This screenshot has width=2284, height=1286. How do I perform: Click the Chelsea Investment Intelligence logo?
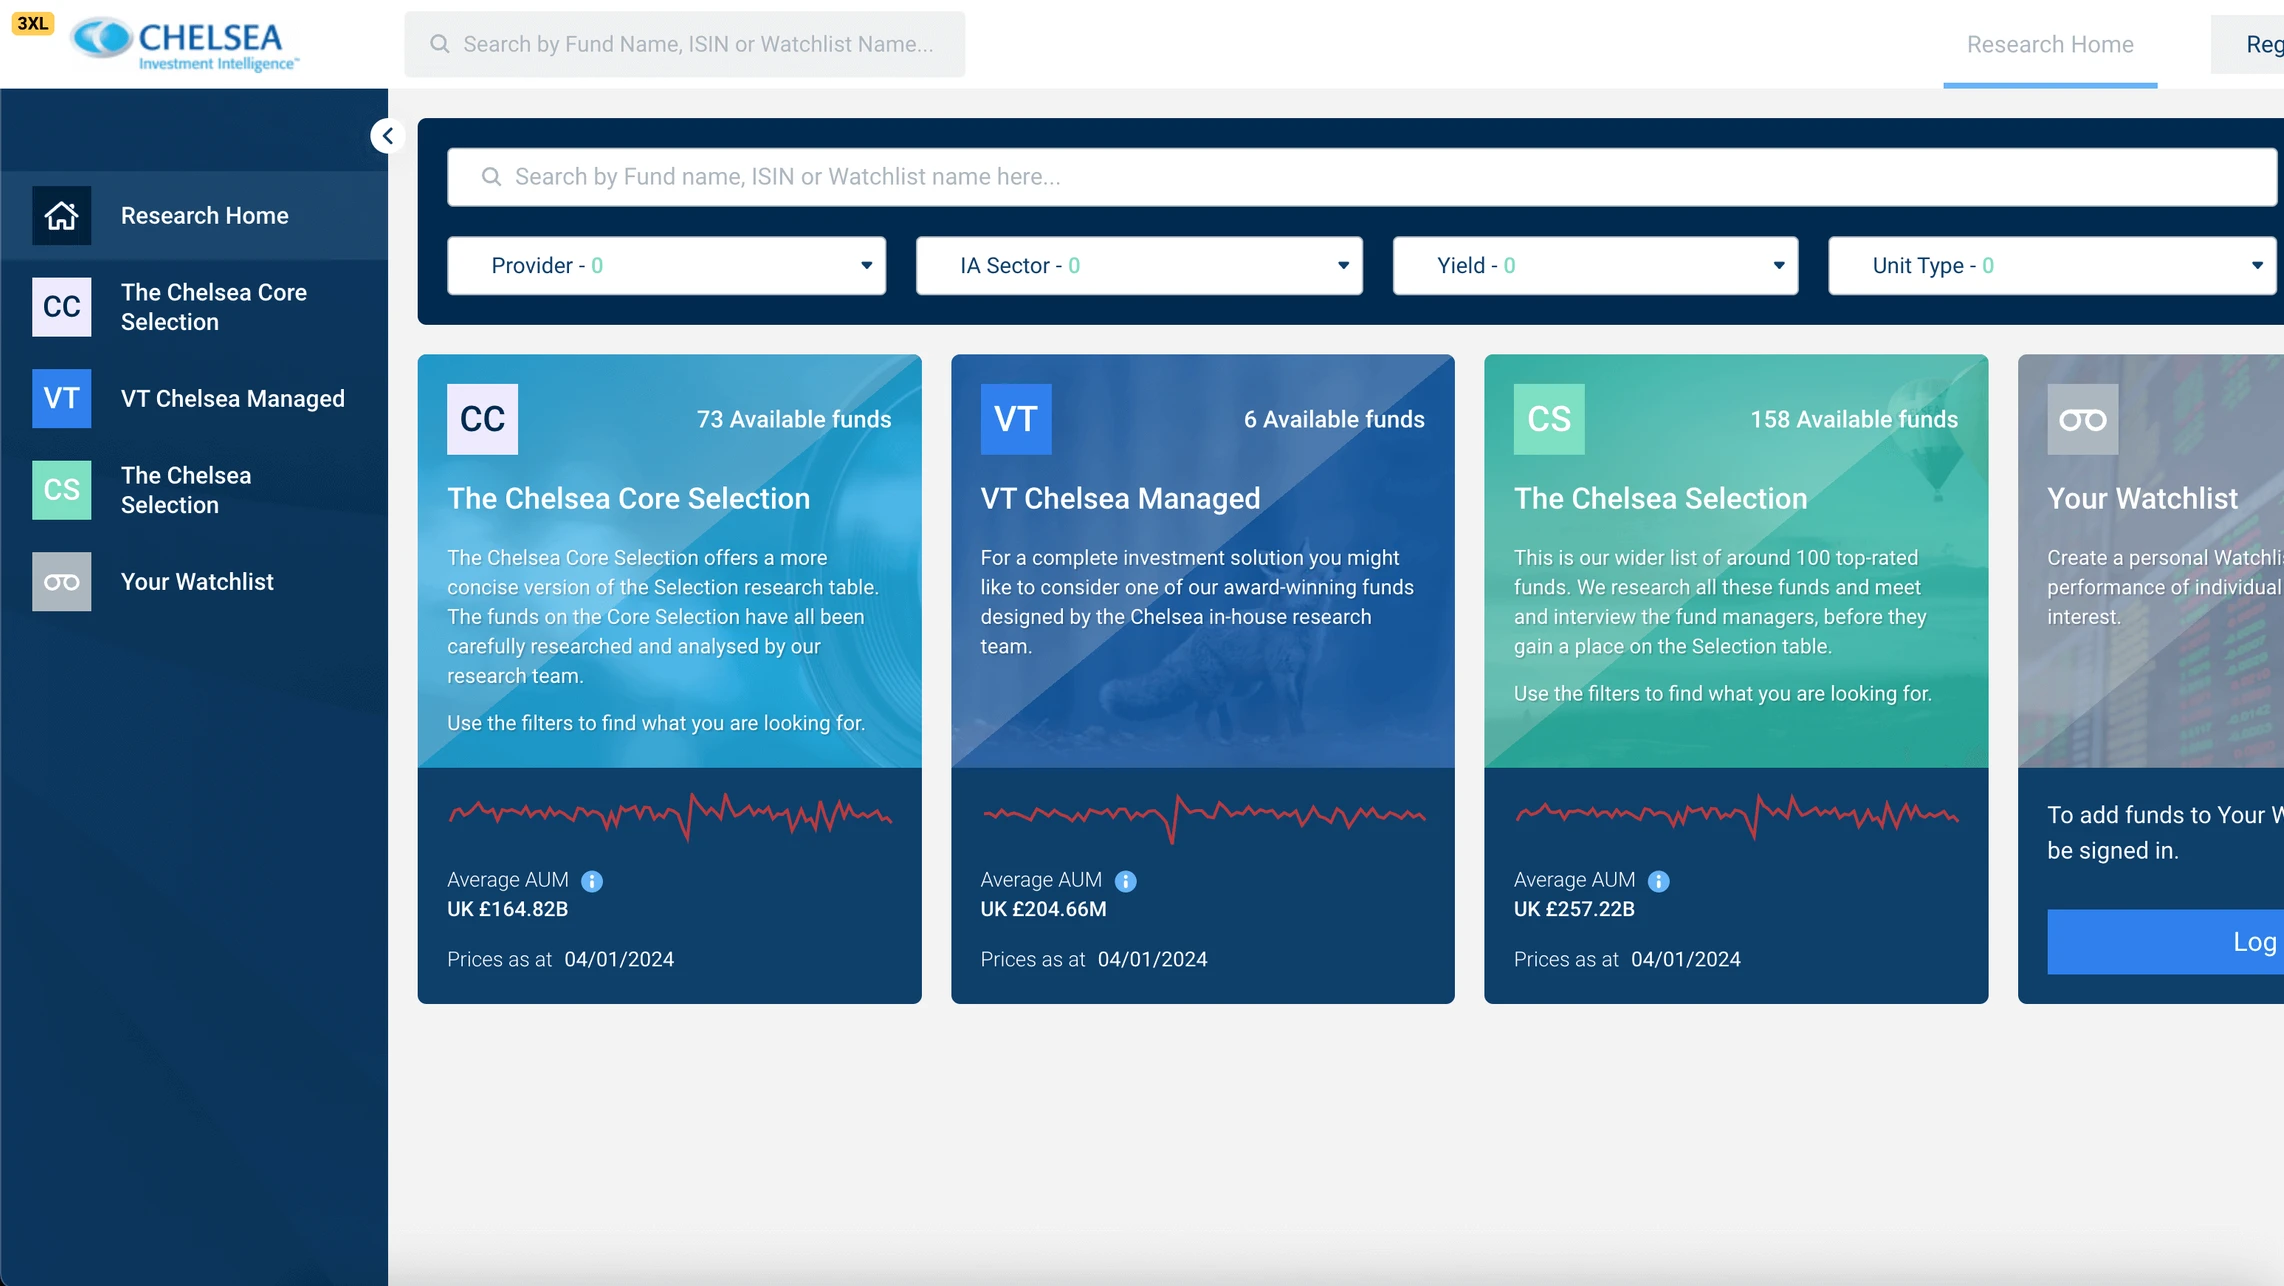tap(185, 44)
